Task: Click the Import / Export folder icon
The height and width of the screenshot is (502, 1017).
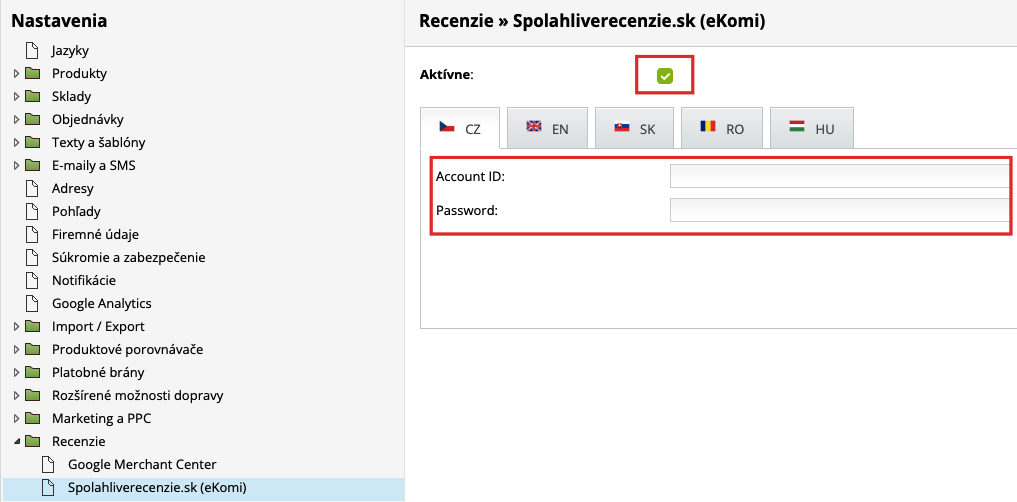Action: click(x=32, y=326)
